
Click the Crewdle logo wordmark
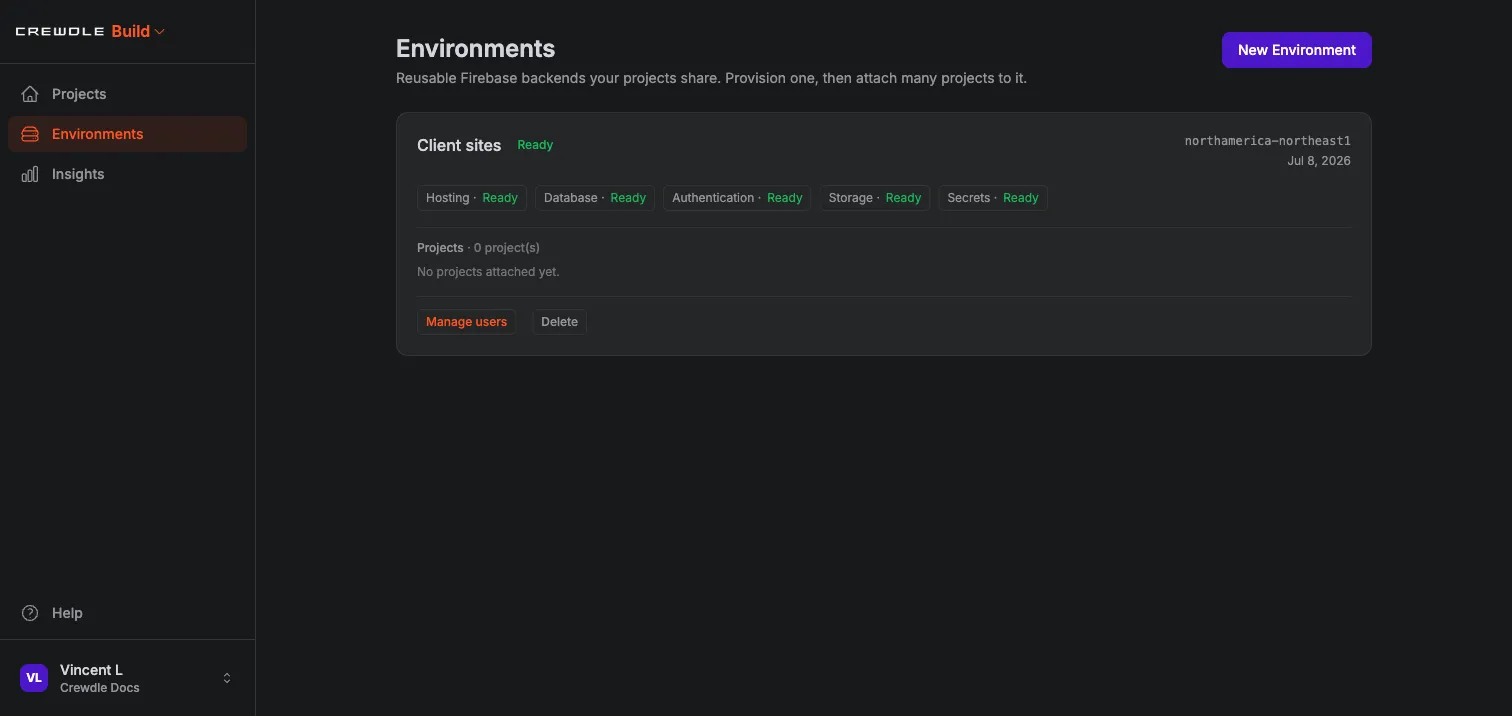pyautogui.click(x=60, y=31)
